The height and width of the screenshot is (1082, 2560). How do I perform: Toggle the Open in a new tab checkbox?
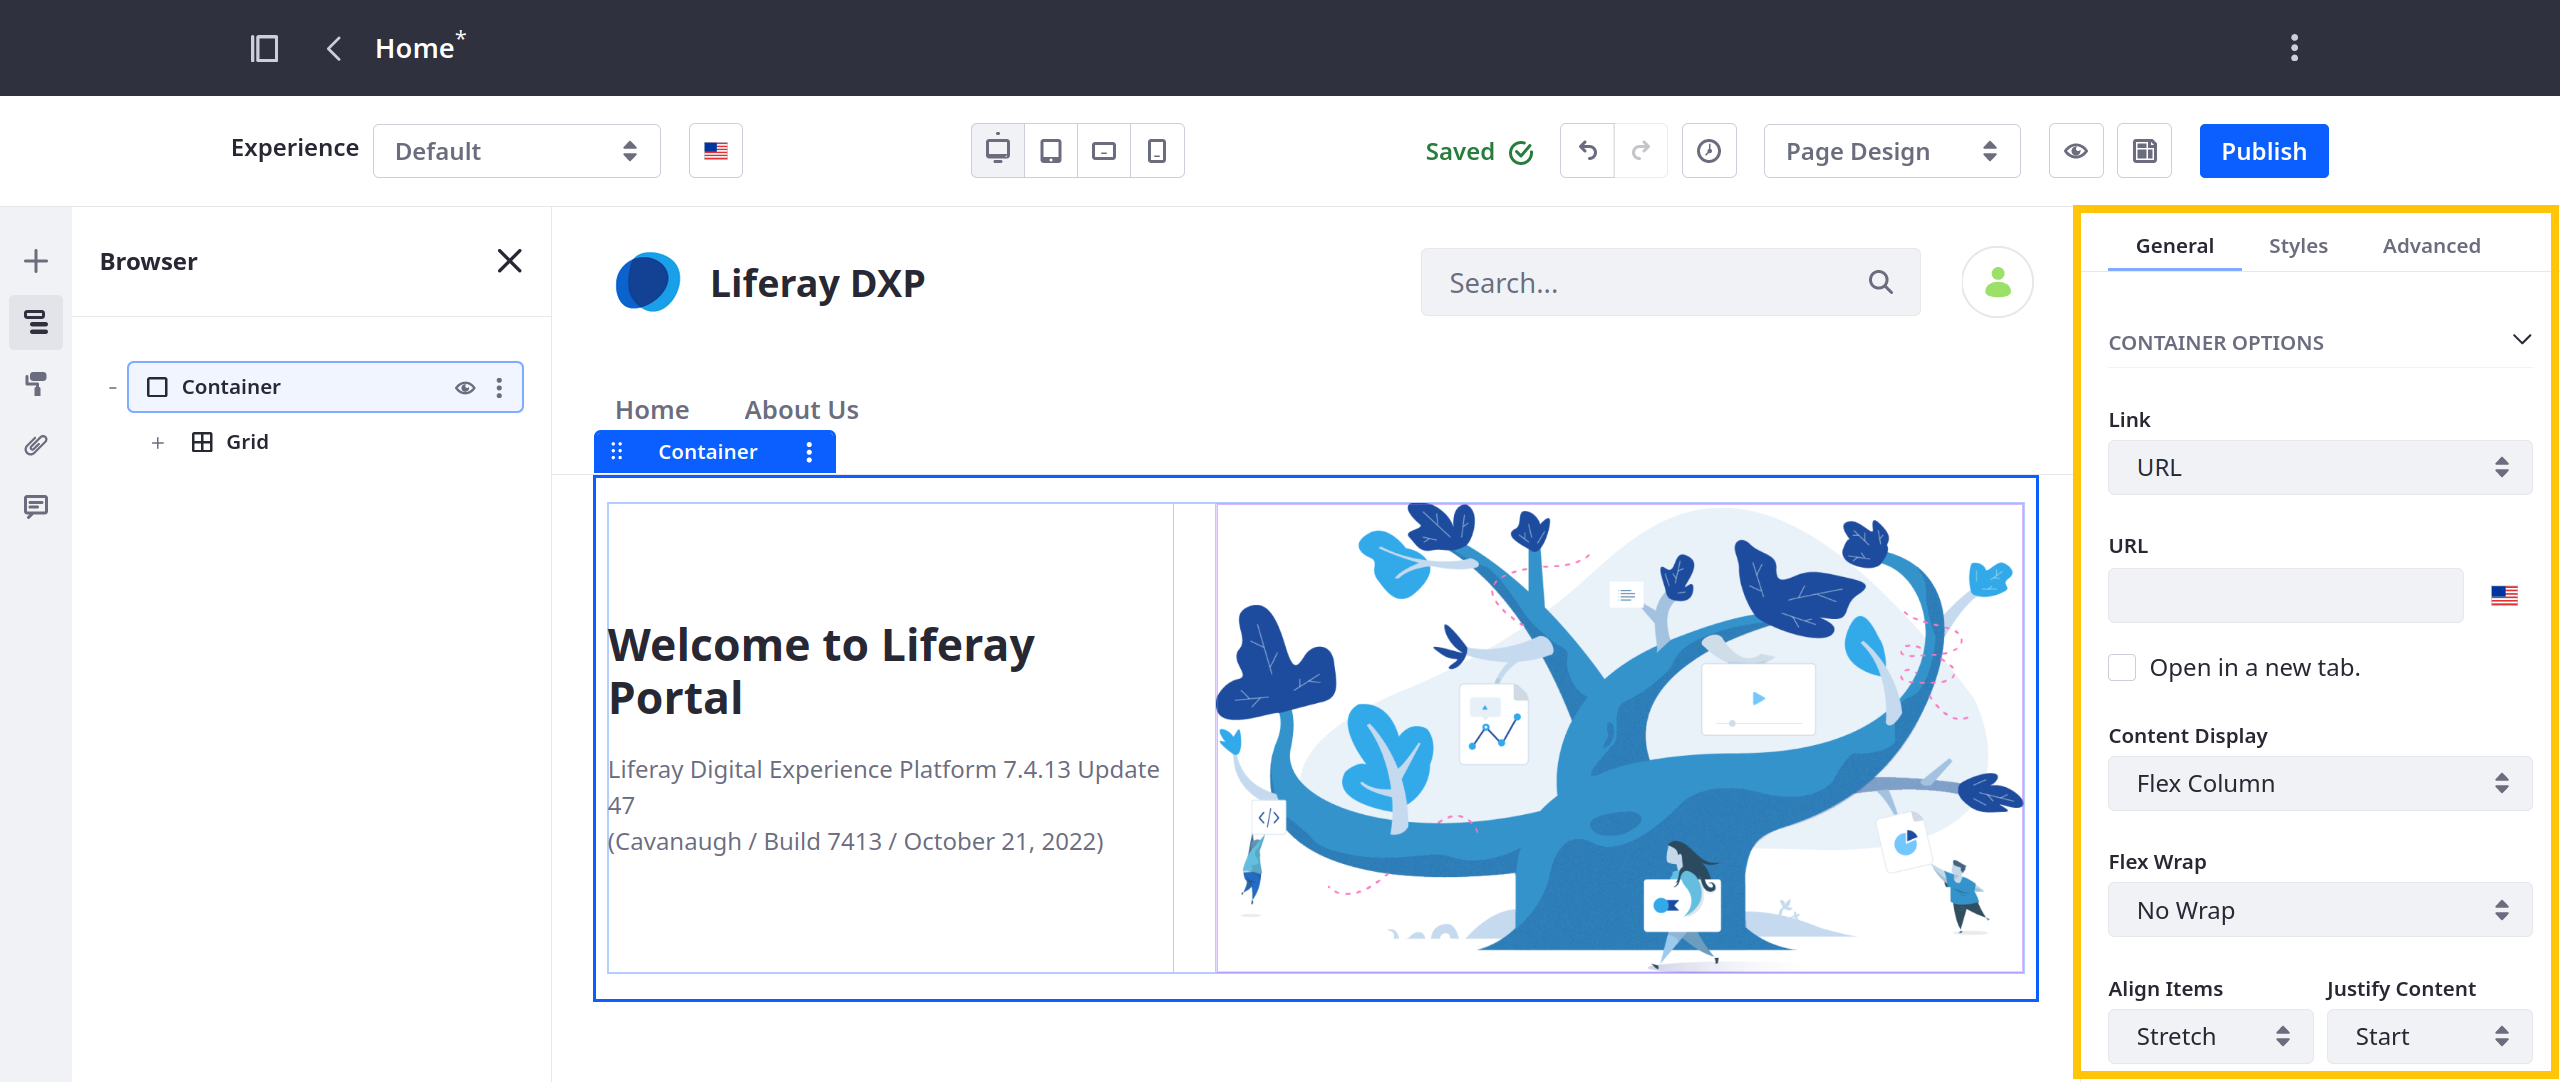point(2119,667)
